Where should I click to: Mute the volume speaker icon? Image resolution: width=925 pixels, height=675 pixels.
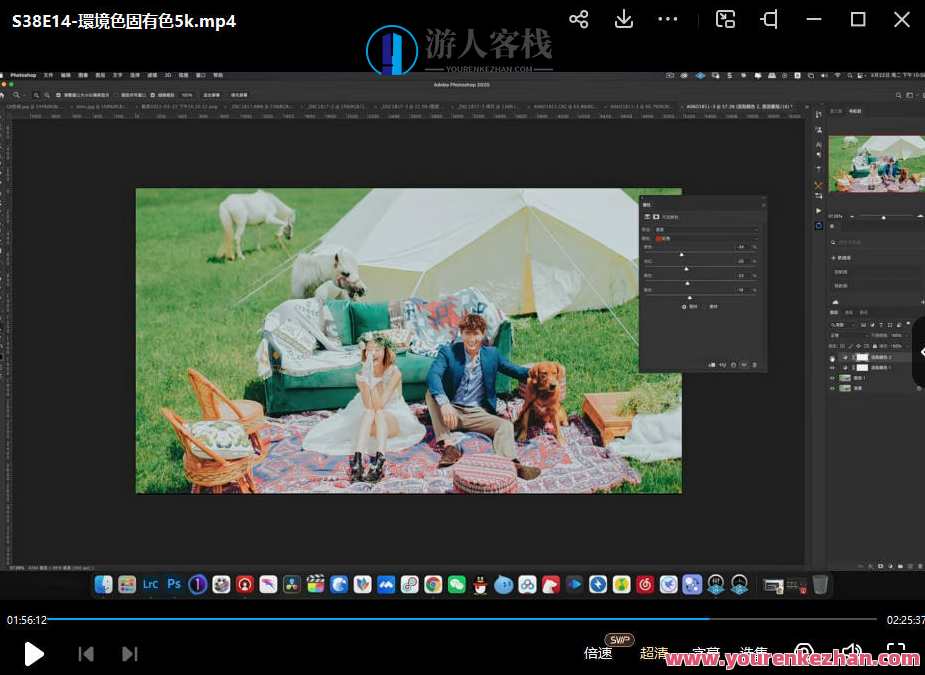coord(851,653)
